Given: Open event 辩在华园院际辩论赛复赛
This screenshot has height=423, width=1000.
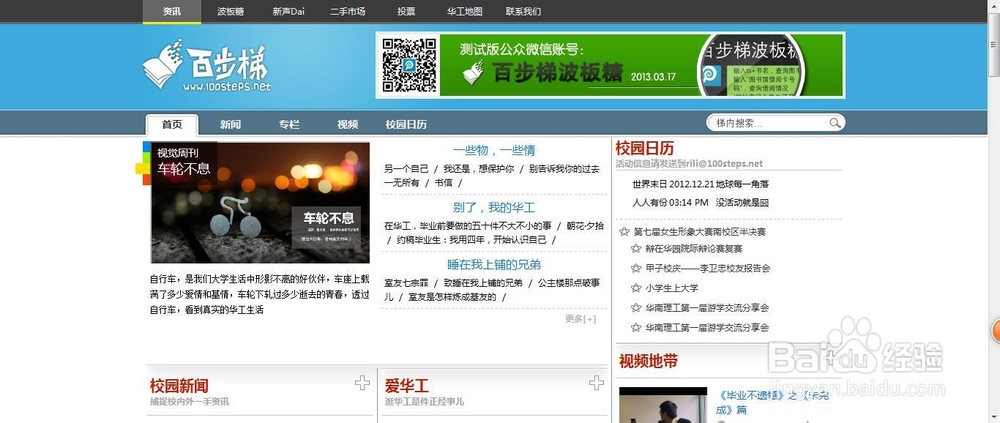Looking at the screenshot, I should coord(694,249).
